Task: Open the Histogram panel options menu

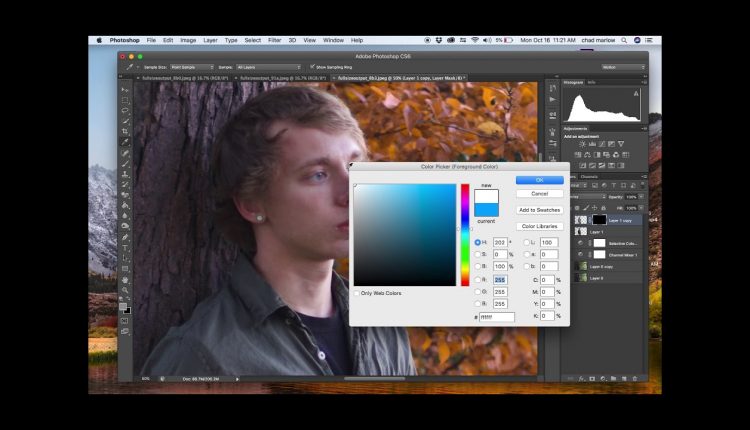Action: pos(644,82)
